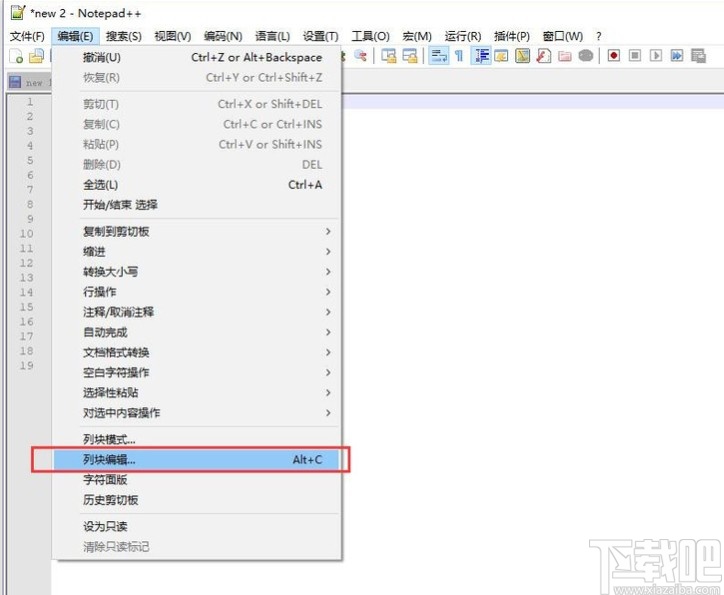724x595 pixels.
Task: Expand the 选择性粘贴 submenu
Action: point(197,393)
